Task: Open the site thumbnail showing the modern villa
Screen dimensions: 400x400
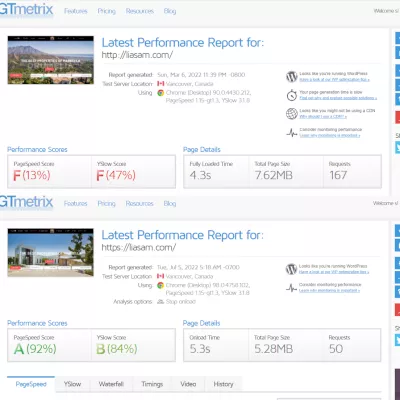Action: [51, 252]
